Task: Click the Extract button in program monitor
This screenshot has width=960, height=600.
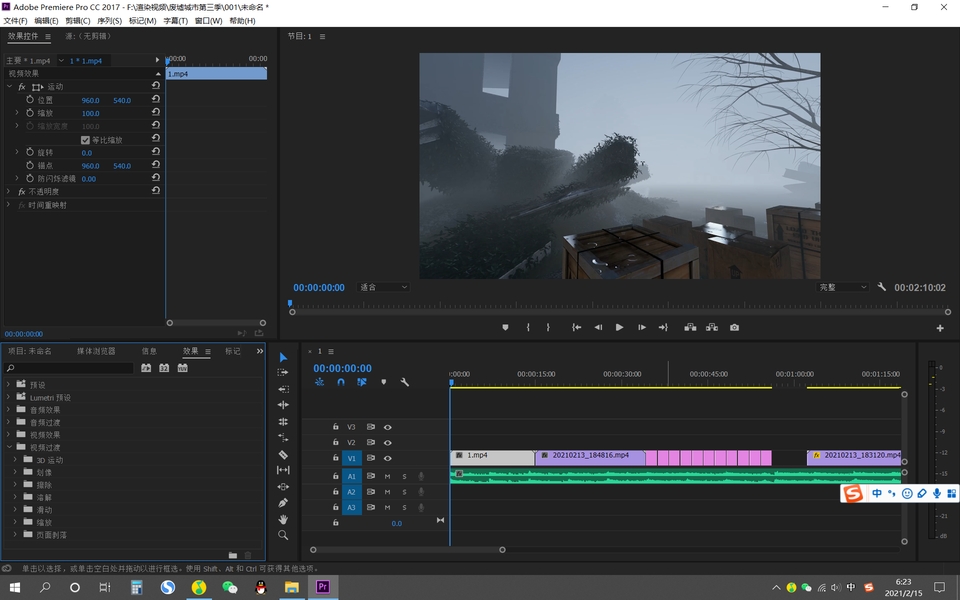Action: point(711,328)
